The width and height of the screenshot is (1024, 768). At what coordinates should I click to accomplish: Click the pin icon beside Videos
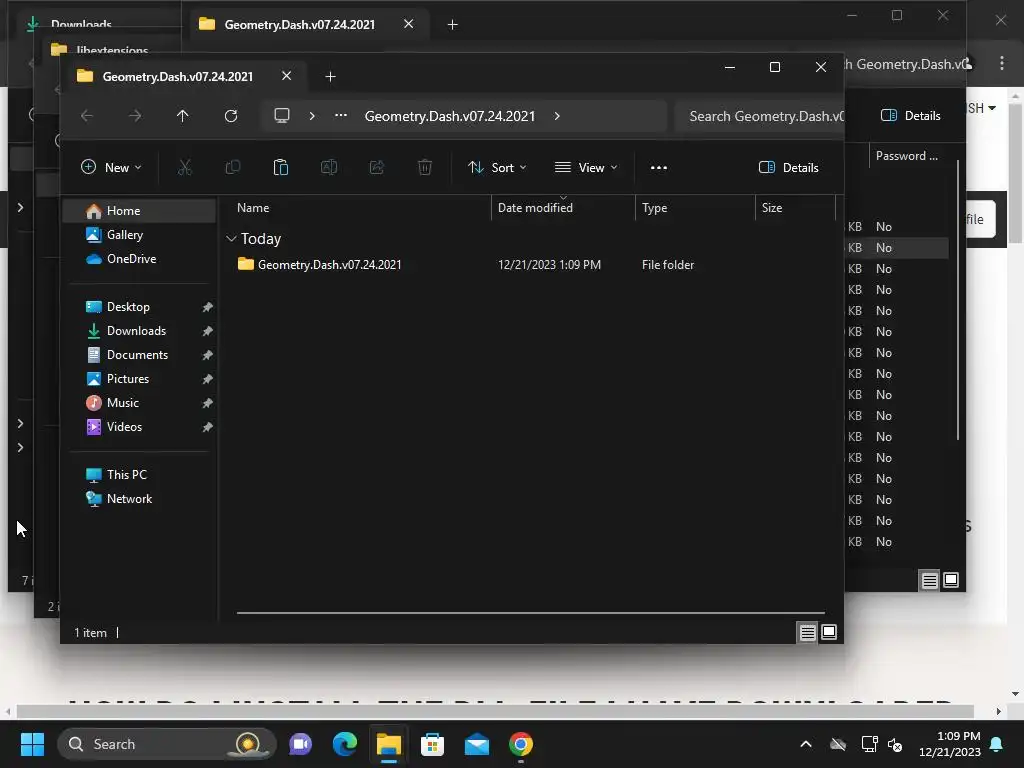tap(208, 427)
